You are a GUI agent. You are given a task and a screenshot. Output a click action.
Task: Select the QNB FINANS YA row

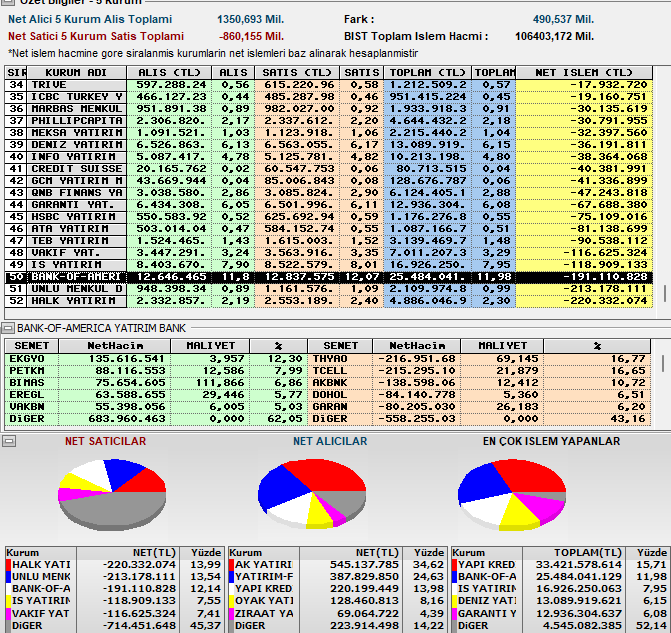click(x=329, y=193)
